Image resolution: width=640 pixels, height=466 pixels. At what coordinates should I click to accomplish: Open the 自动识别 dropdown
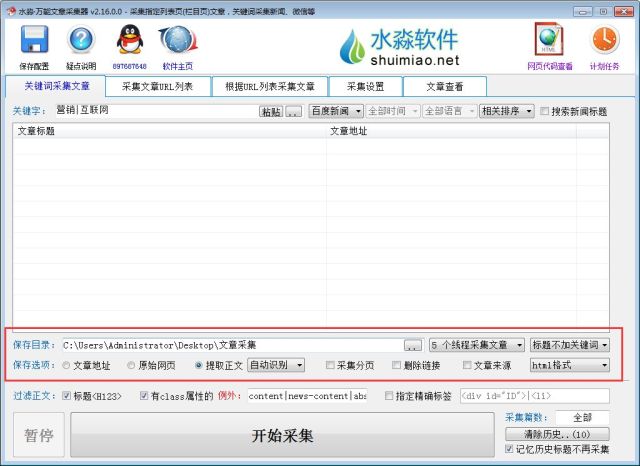[276, 365]
